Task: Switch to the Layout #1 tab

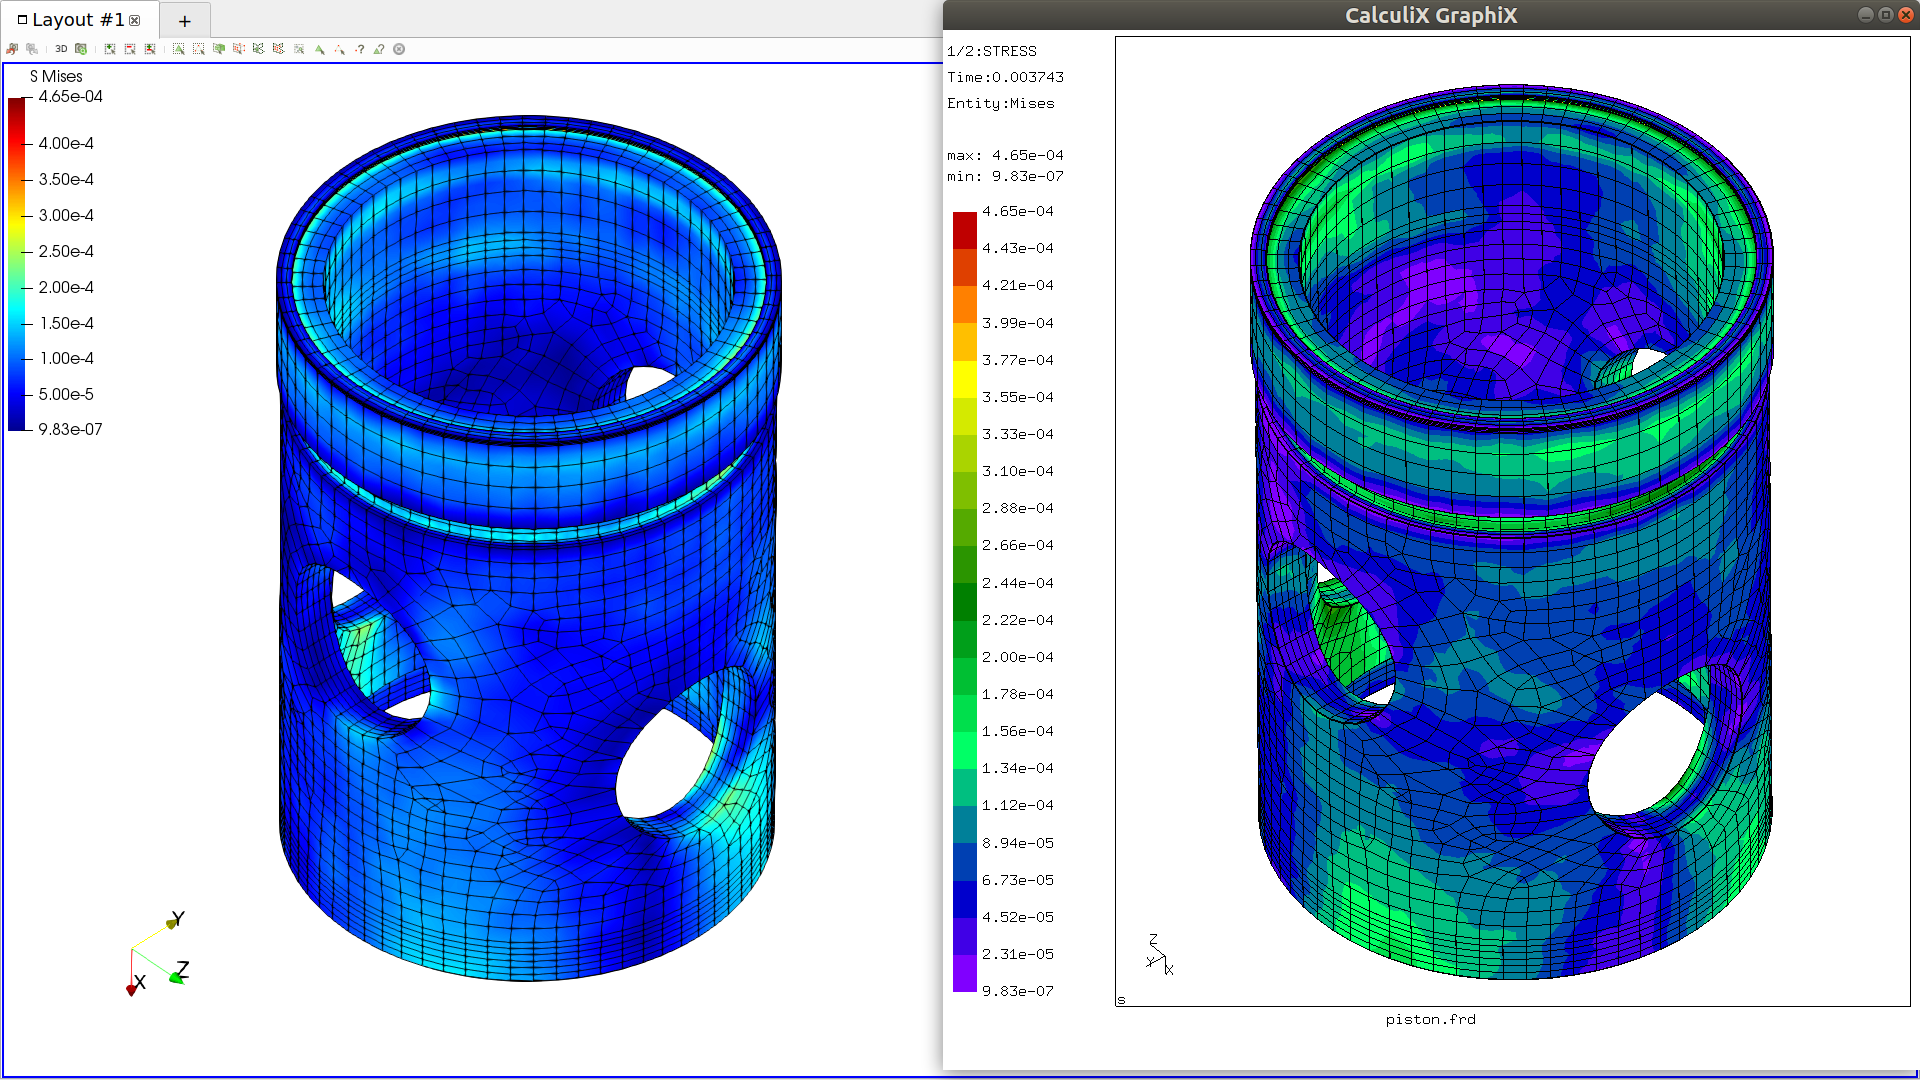Action: click(x=77, y=20)
